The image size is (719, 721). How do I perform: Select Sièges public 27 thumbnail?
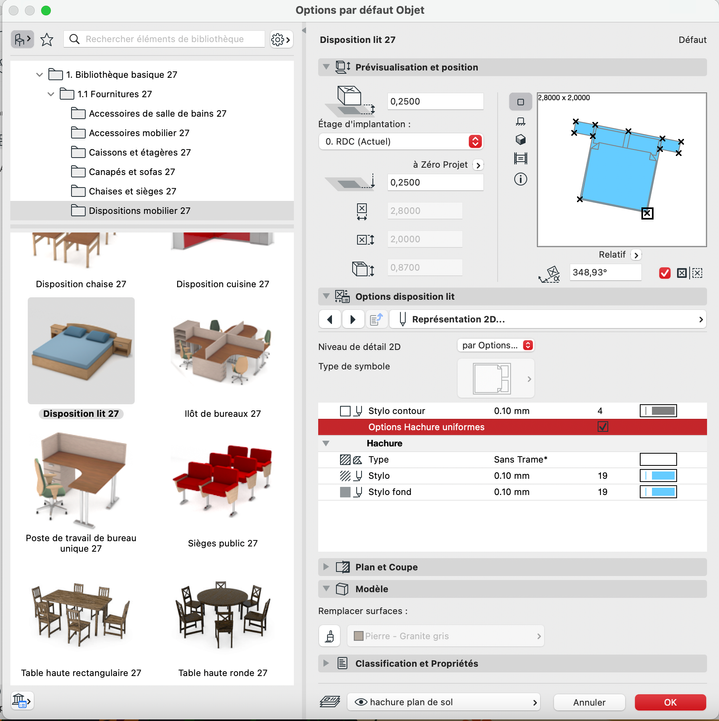pos(223,481)
